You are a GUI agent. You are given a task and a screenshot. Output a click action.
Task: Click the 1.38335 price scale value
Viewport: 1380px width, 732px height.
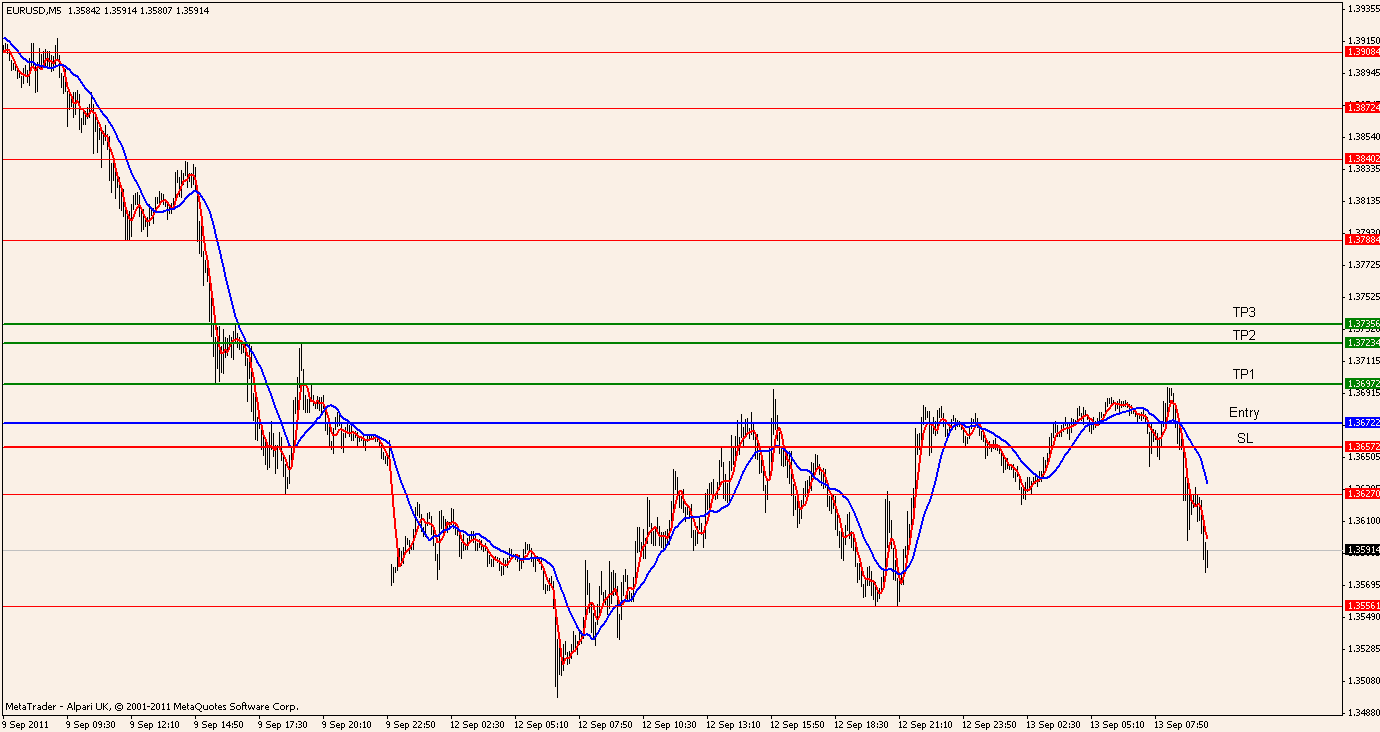[1362, 168]
